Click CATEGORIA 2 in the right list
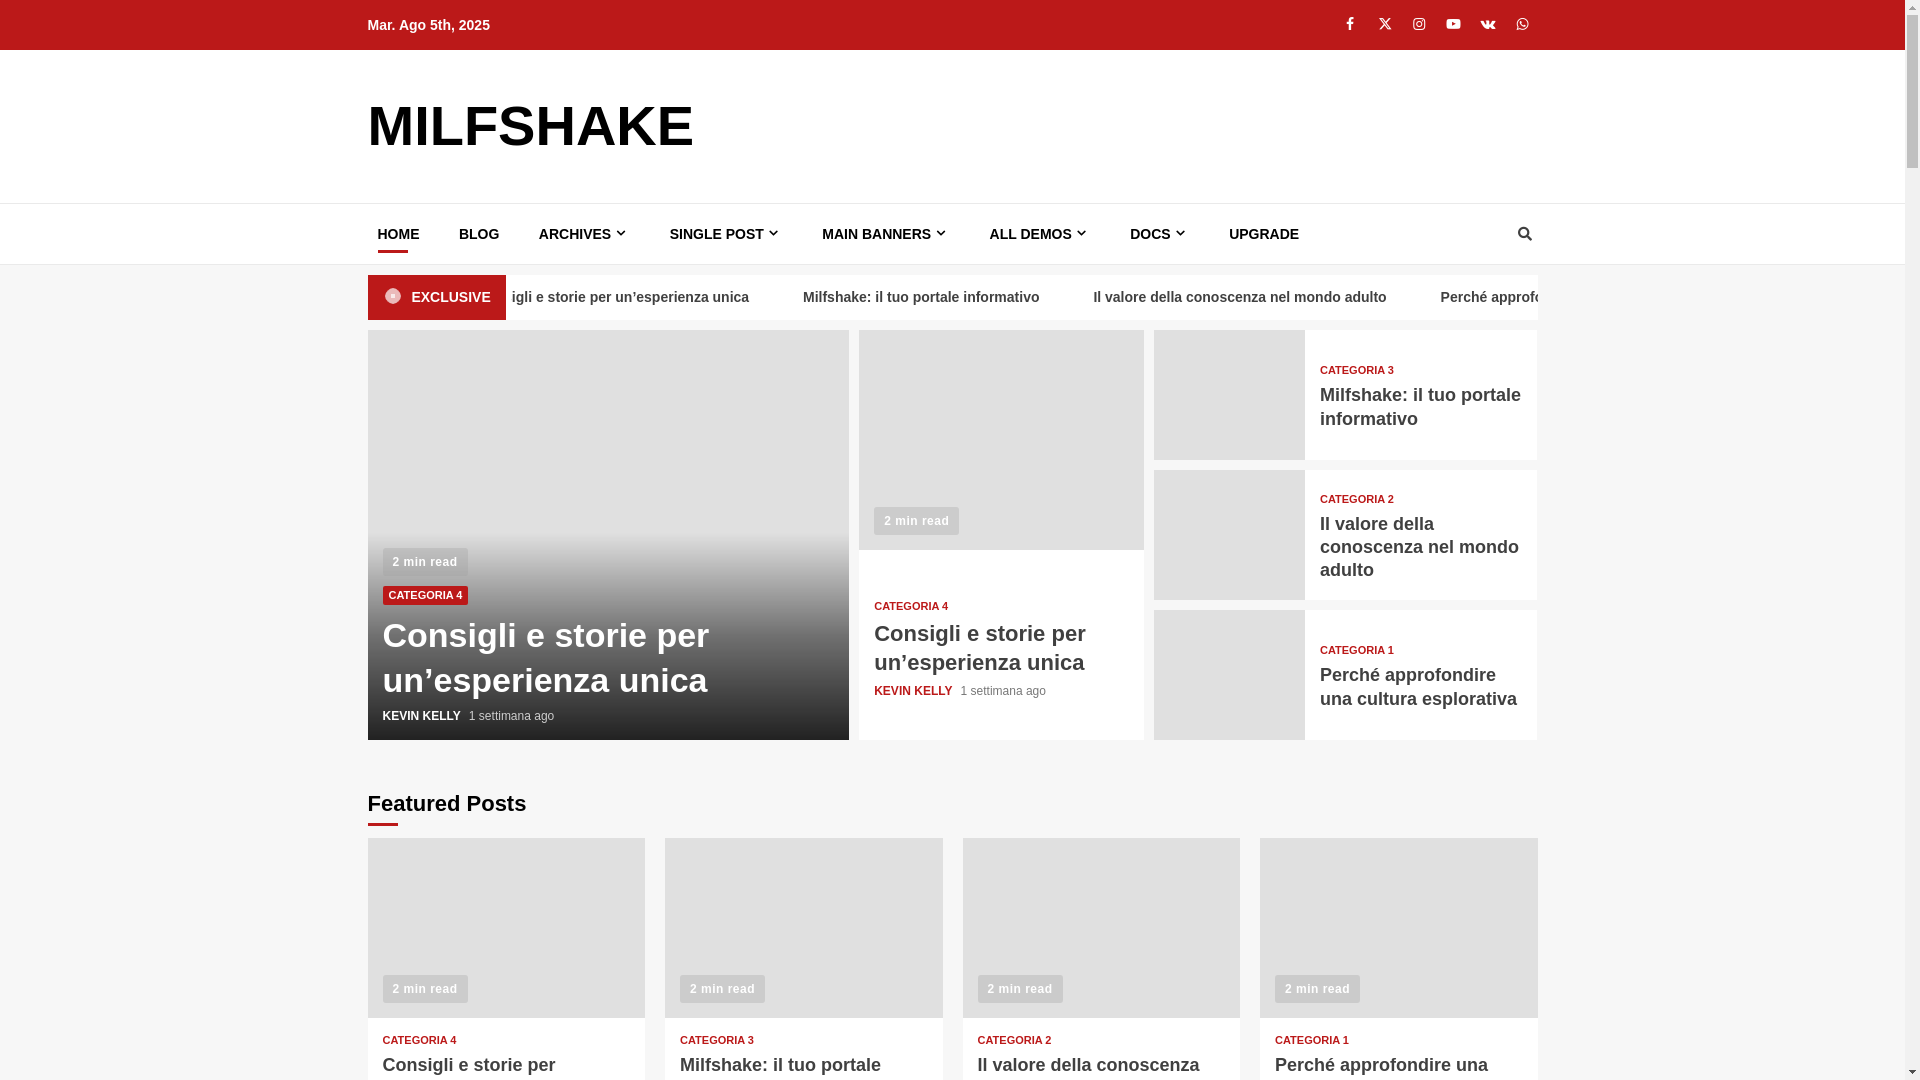 [1357, 499]
